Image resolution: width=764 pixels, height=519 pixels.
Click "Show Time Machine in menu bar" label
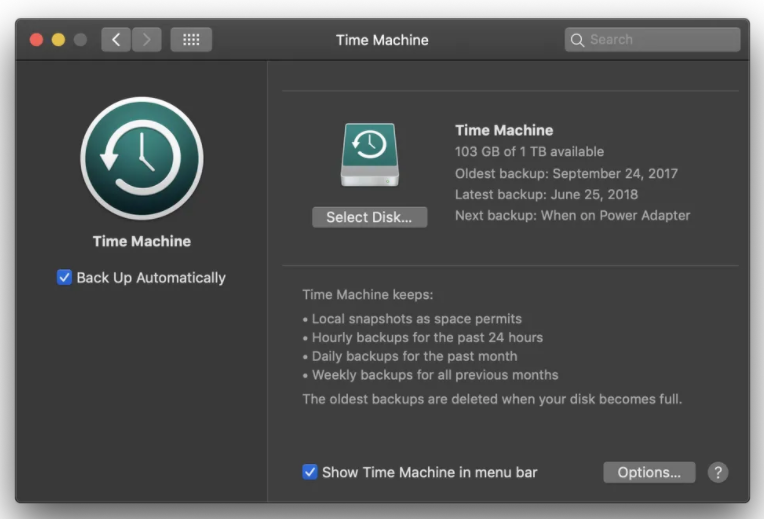tap(430, 472)
